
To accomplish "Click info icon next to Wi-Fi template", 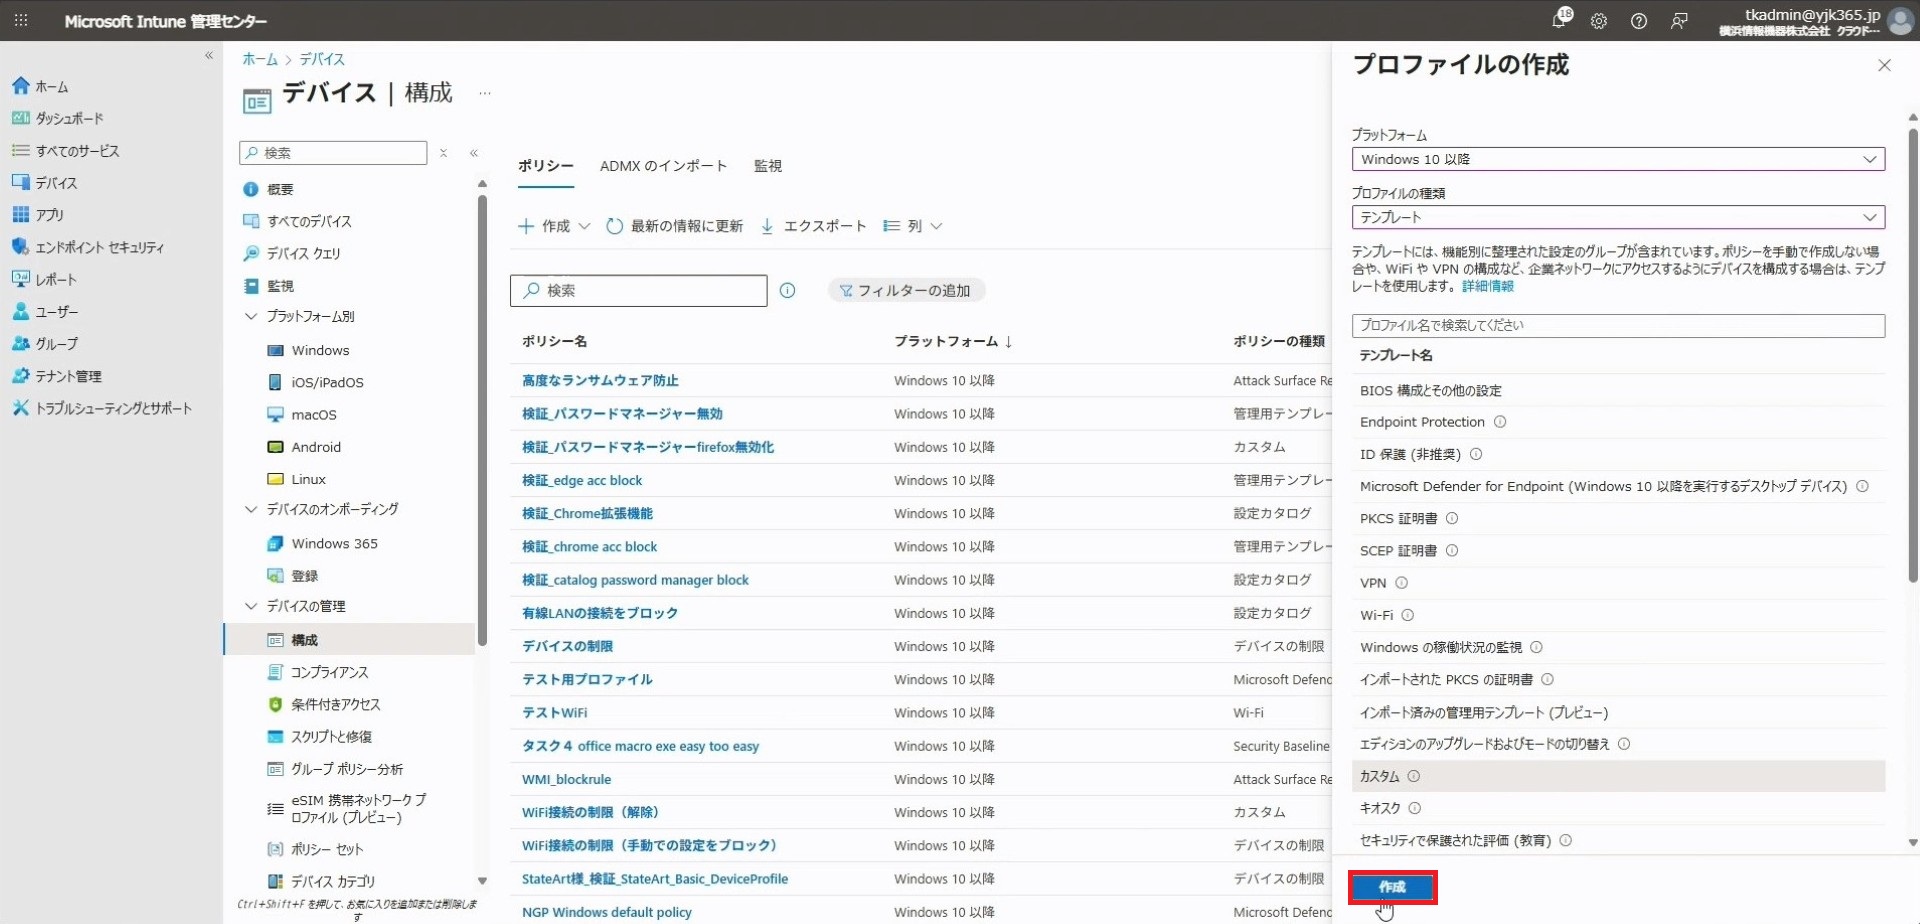I will pyautogui.click(x=1408, y=615).
